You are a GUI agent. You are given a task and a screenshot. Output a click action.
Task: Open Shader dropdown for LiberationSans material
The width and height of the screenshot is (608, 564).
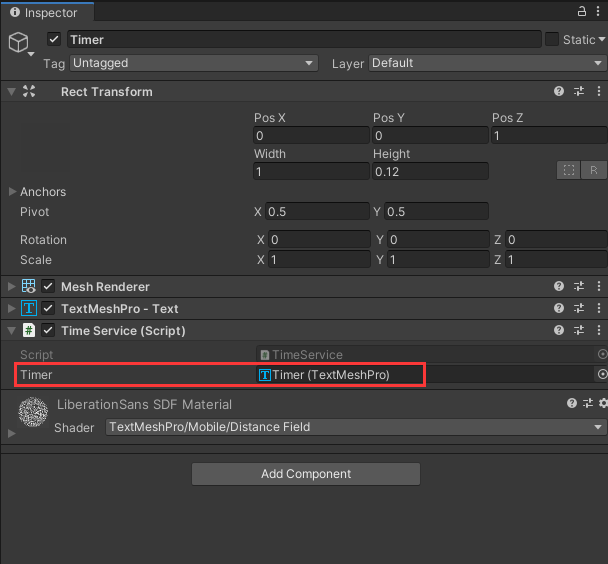(x=356, y=427)
